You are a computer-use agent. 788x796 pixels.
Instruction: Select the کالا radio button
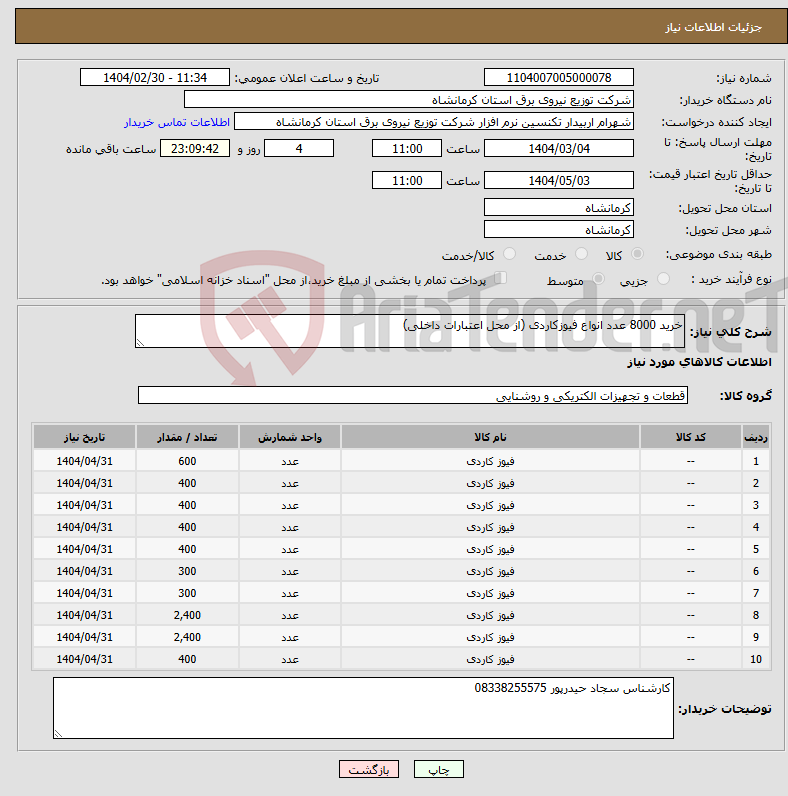tap(637, 253)
